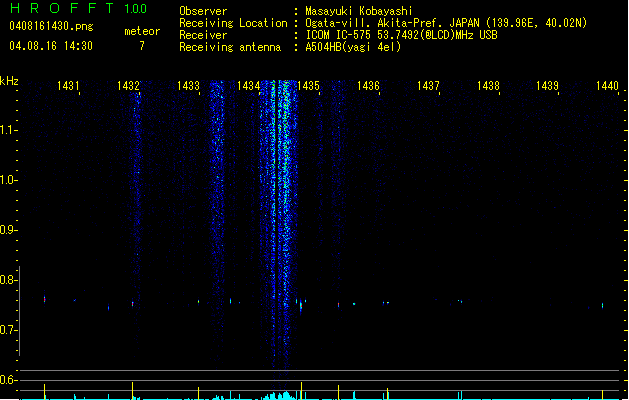This screenshot has width=629, height=400.
Task: Click the A504HB(yagi 4el) antenna text
Action: click(x=353, y=47)
